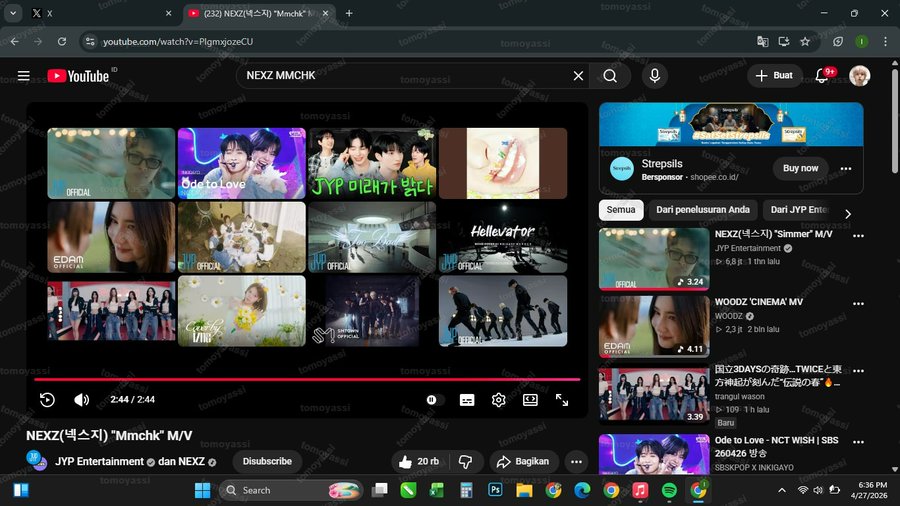Open Chrome tab search dropdown
The image size is (900, 506).
click(x=13, y=13)
